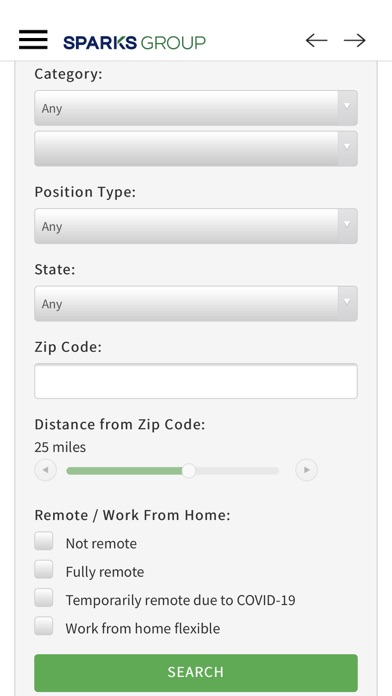Open the hamburger navigation menu

point(33,40)
